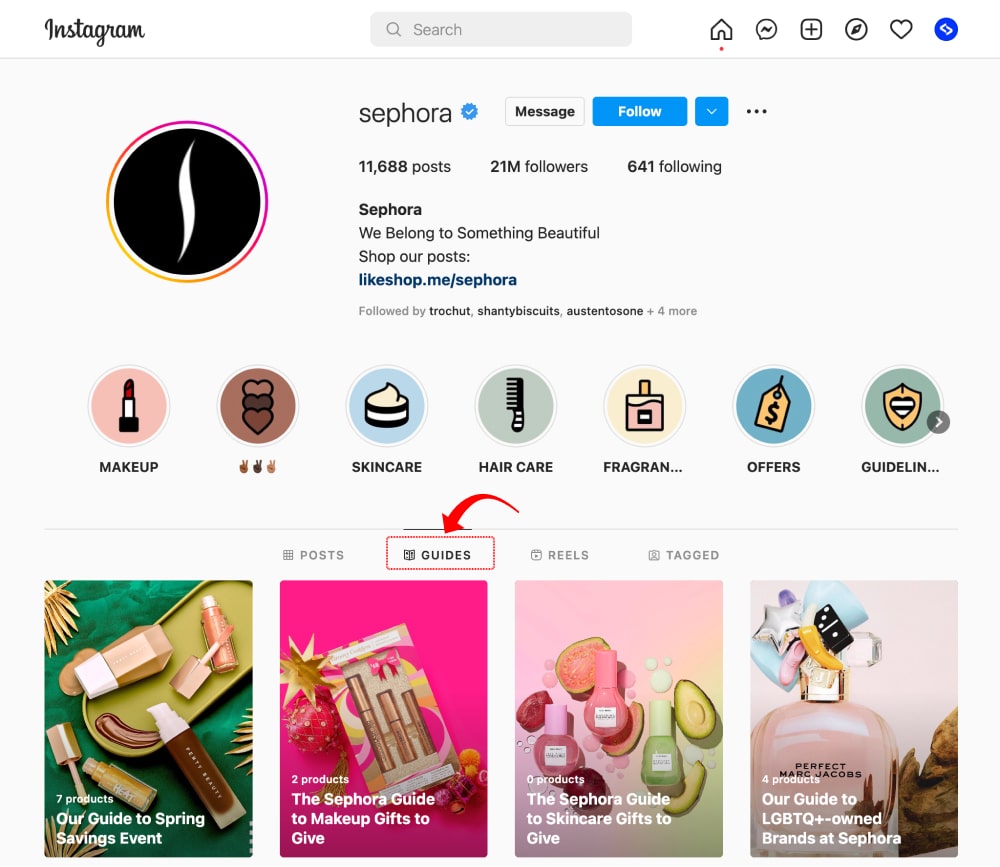Screen dimensions: 1000x867
Task: Go to the Home feed icon
Action: tap(721, 29)
